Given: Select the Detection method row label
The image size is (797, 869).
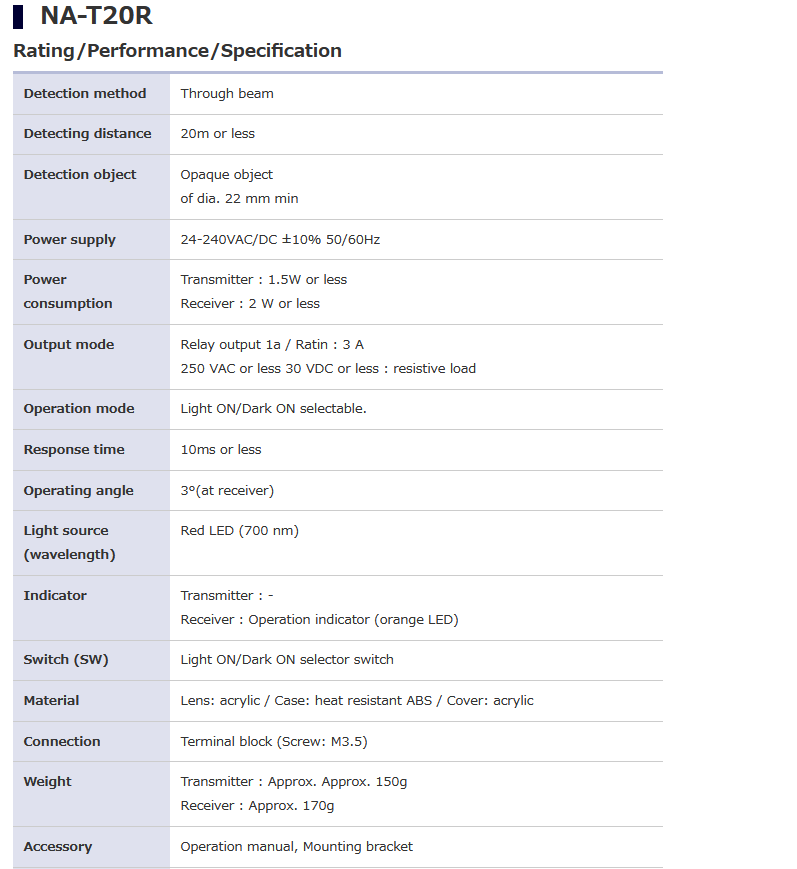Looking at the screenshot, I should coord(85,94).
